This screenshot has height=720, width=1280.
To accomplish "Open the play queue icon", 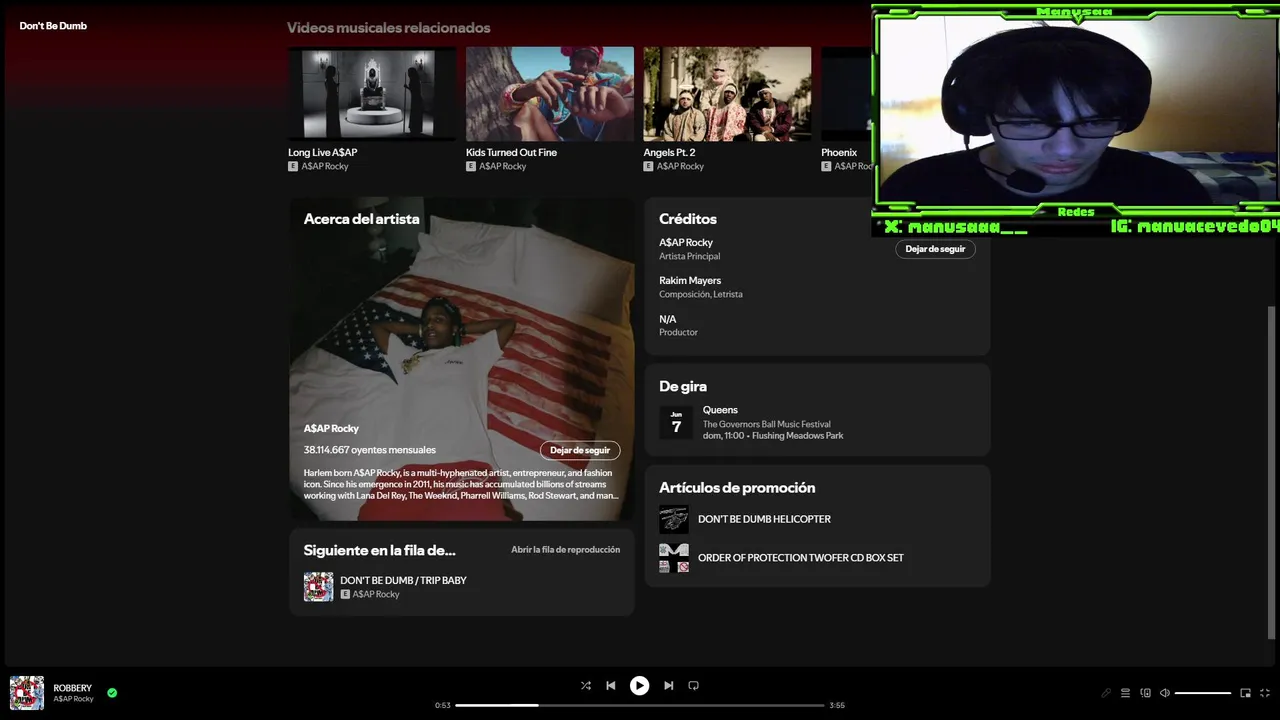I will 1125,693.
